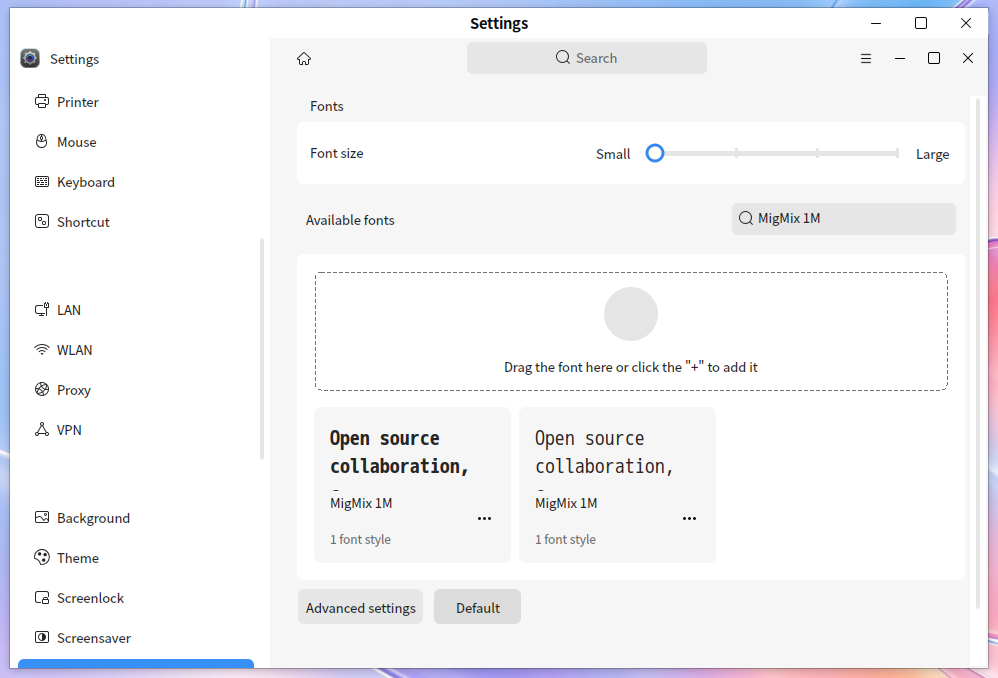Open the Printer settings in sidebar

[x=136, y=102]
